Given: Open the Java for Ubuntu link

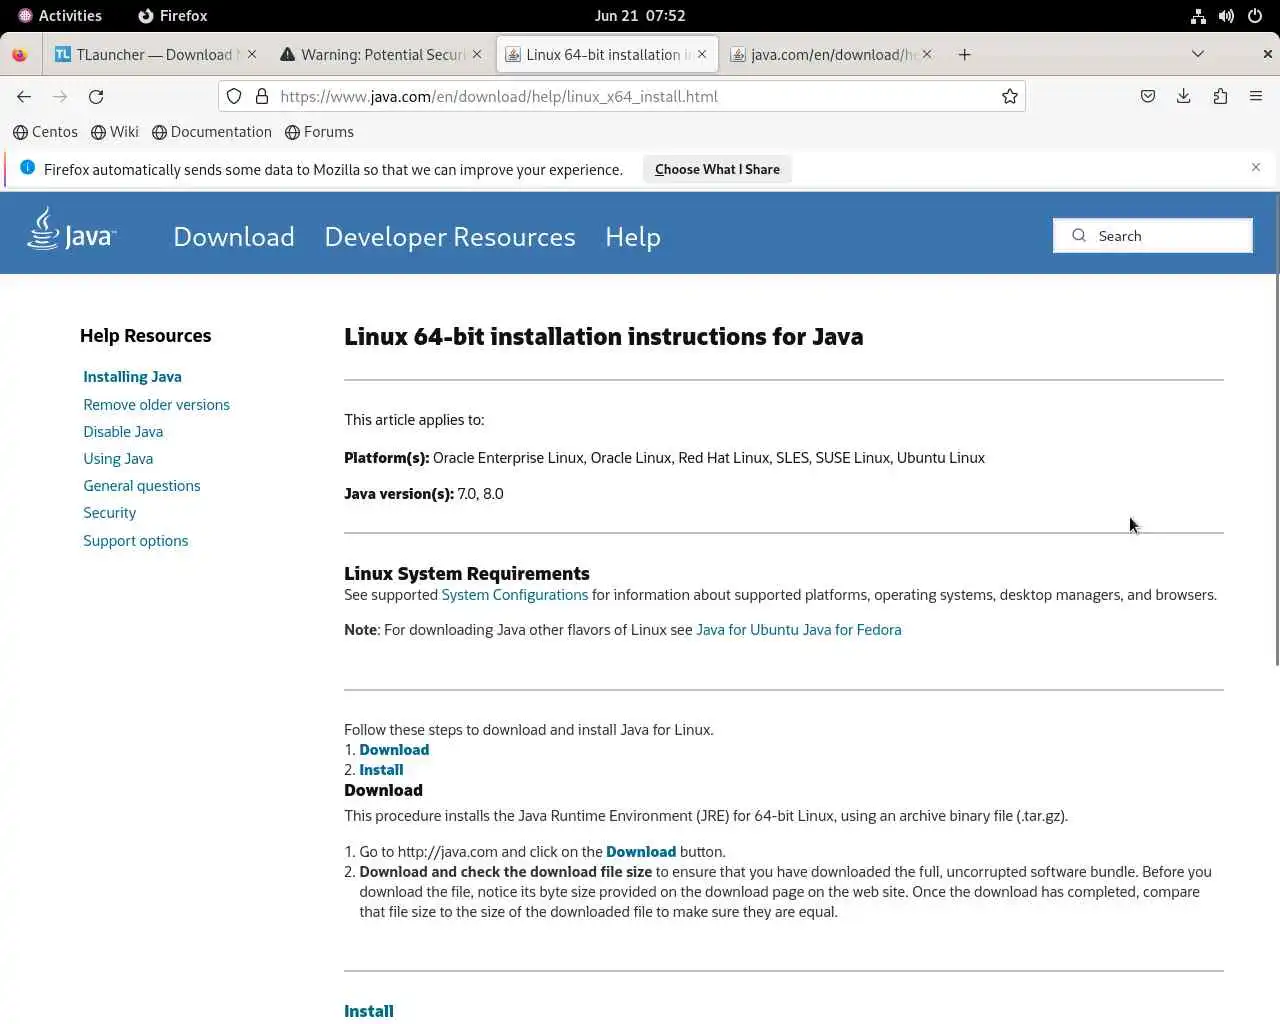Looking at the screenshot, I should pyautogui.click(x=748, y=630).
